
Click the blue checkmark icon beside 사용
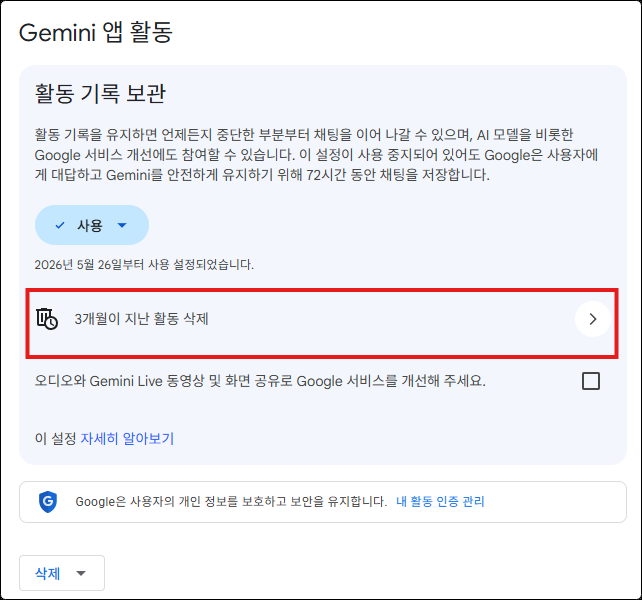60,225
